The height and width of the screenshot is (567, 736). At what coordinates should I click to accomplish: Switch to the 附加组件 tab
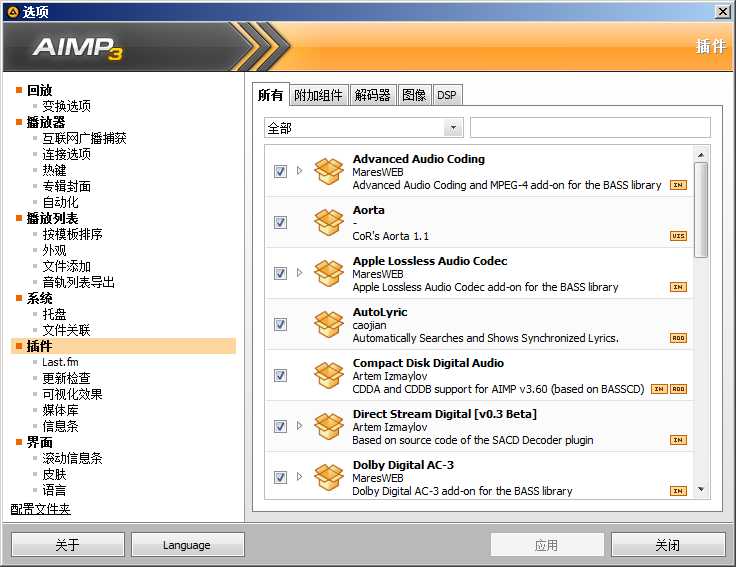tap(318, 95)
